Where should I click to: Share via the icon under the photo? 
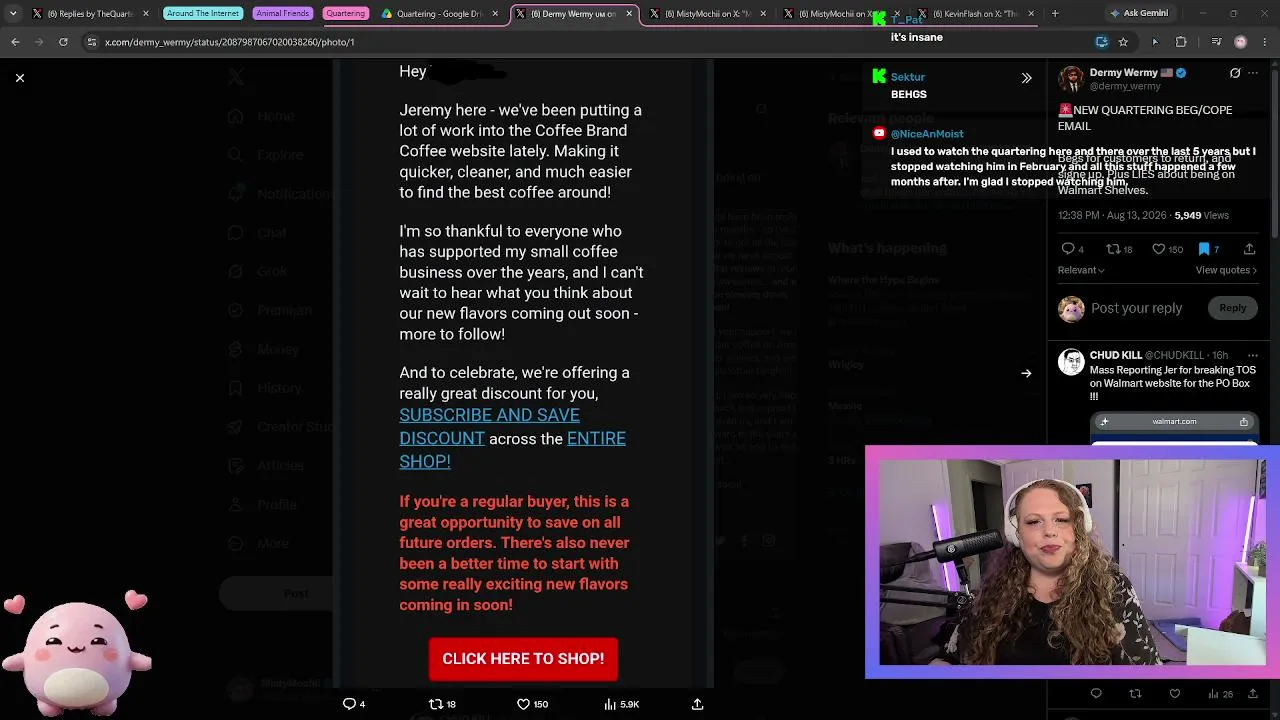coord(697,704)
